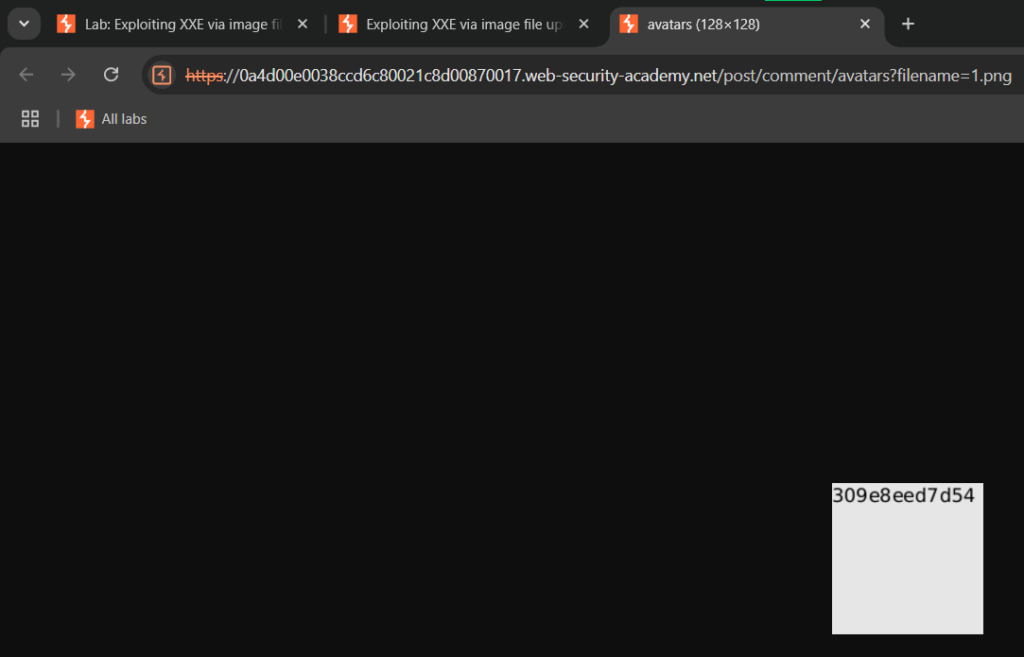
Task: Reload the current page
Action: coord(111,74)
